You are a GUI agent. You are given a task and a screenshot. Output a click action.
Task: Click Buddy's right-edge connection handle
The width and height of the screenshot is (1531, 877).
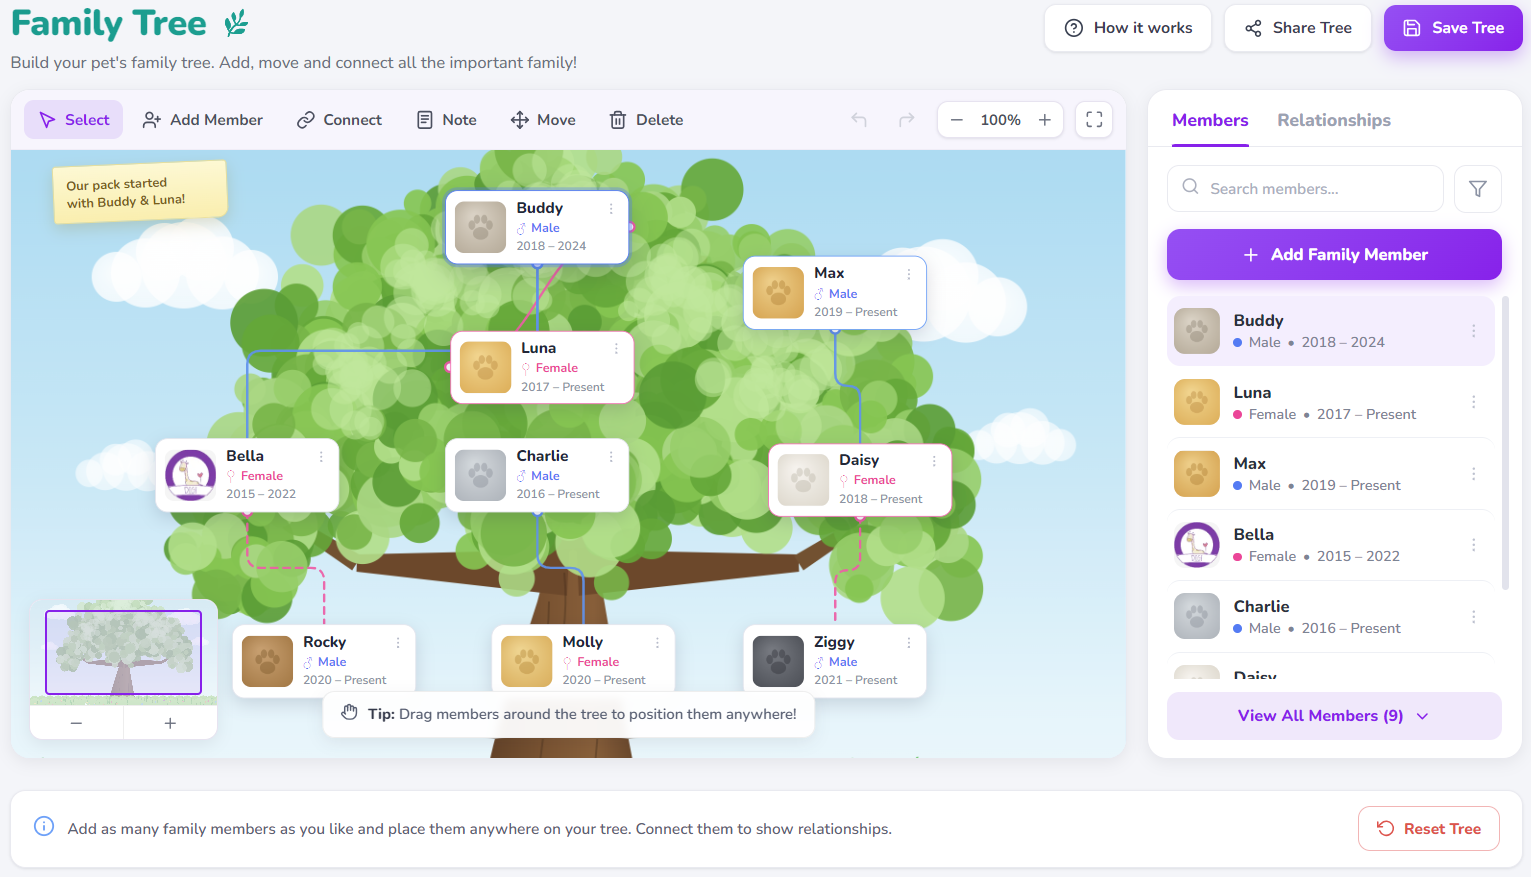point(630,227)
